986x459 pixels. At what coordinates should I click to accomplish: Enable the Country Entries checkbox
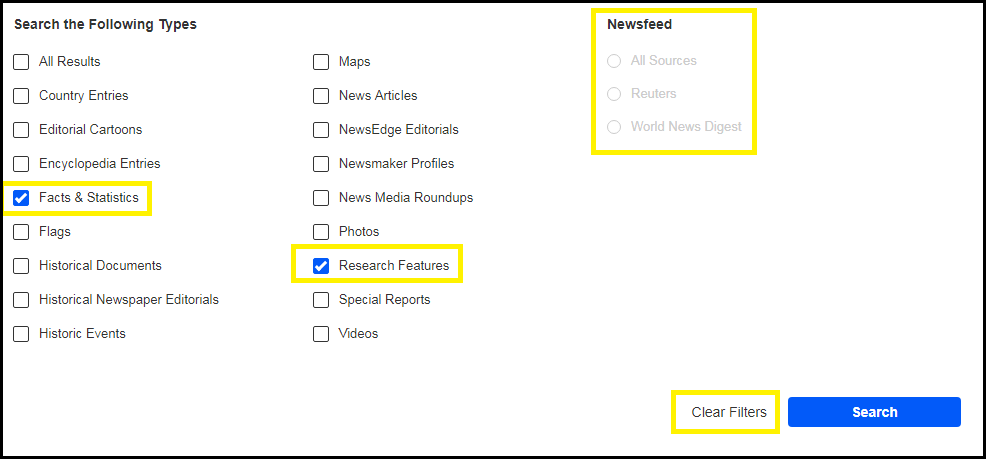21,96
